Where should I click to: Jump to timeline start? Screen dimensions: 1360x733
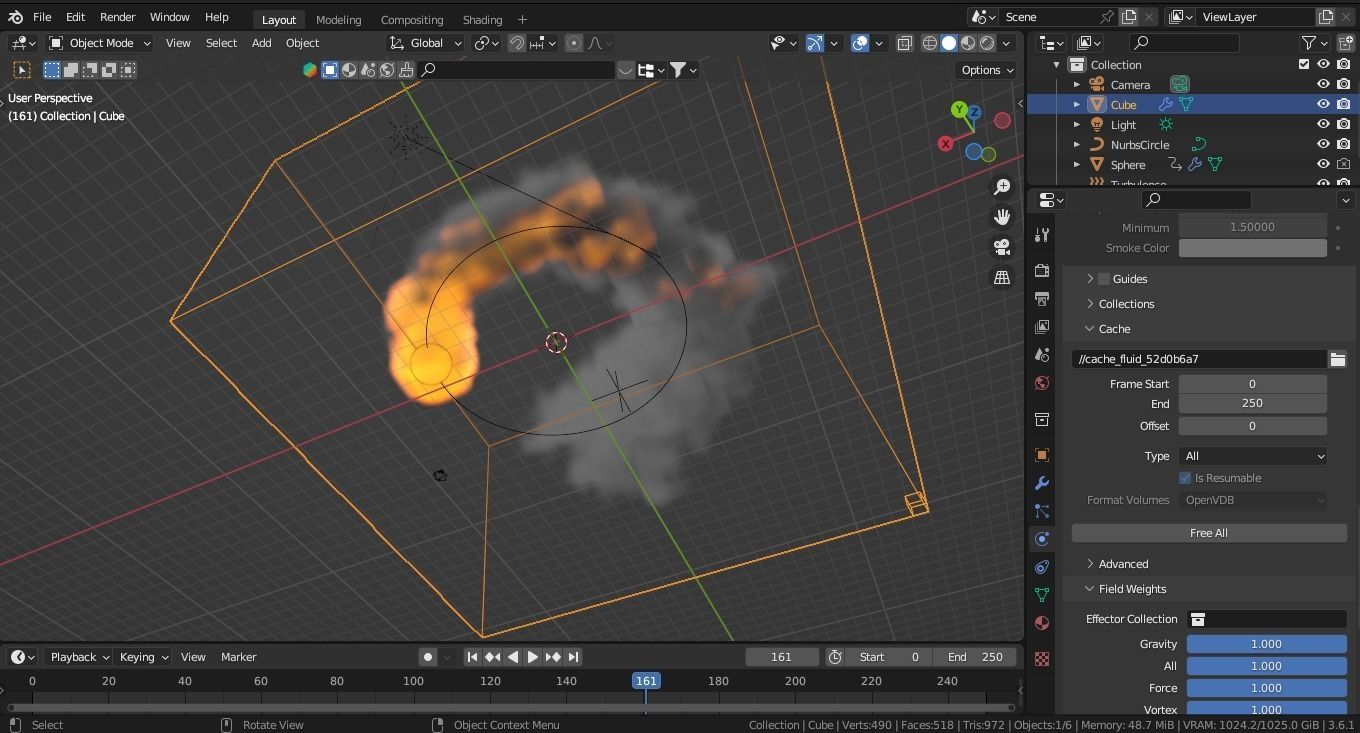tap(472, 657)
